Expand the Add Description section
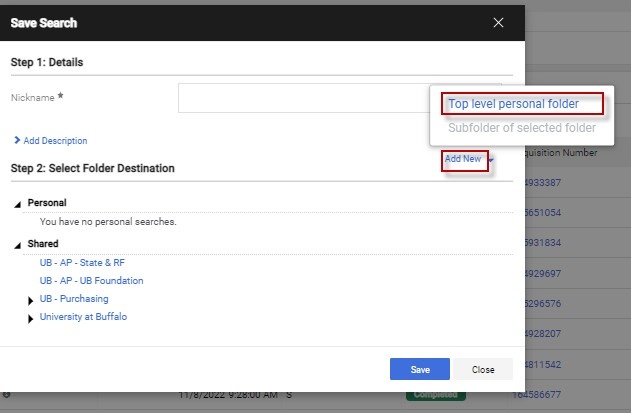 coord(50,141)
